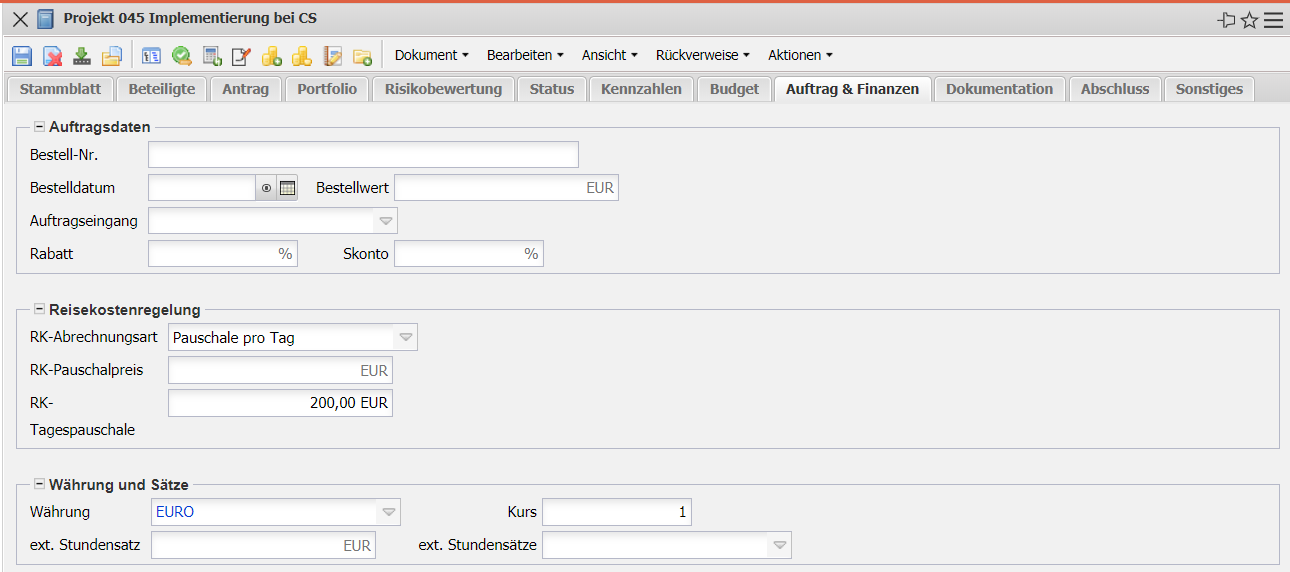Click the green download arrow toolbar icon

pyautogui.click(x=82, y=56)
